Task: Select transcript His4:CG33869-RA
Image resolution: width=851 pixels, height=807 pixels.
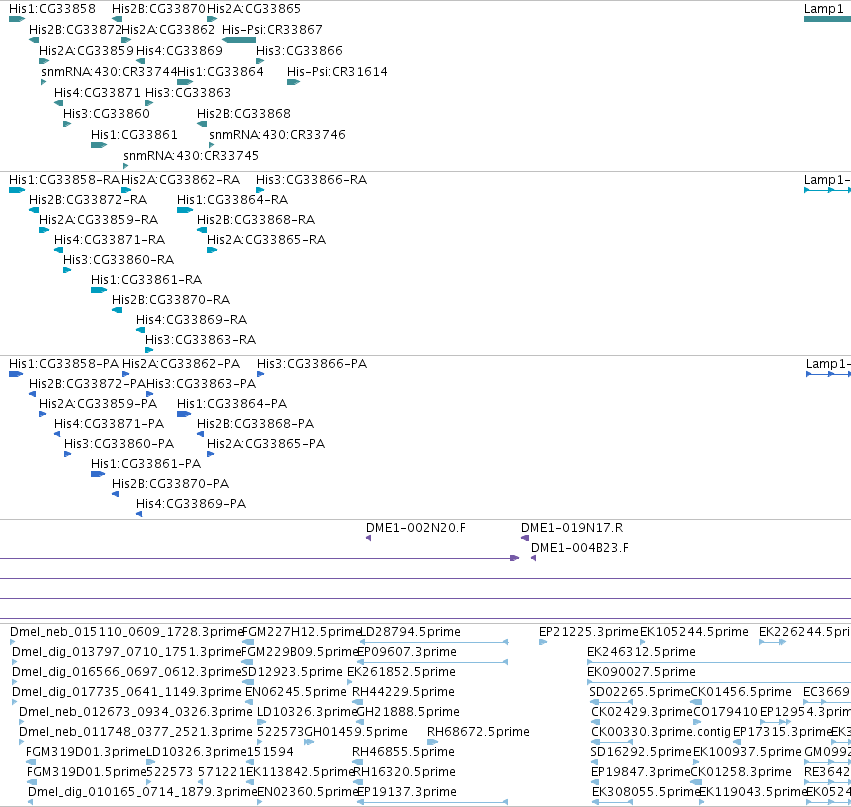Action: [191, 320]
